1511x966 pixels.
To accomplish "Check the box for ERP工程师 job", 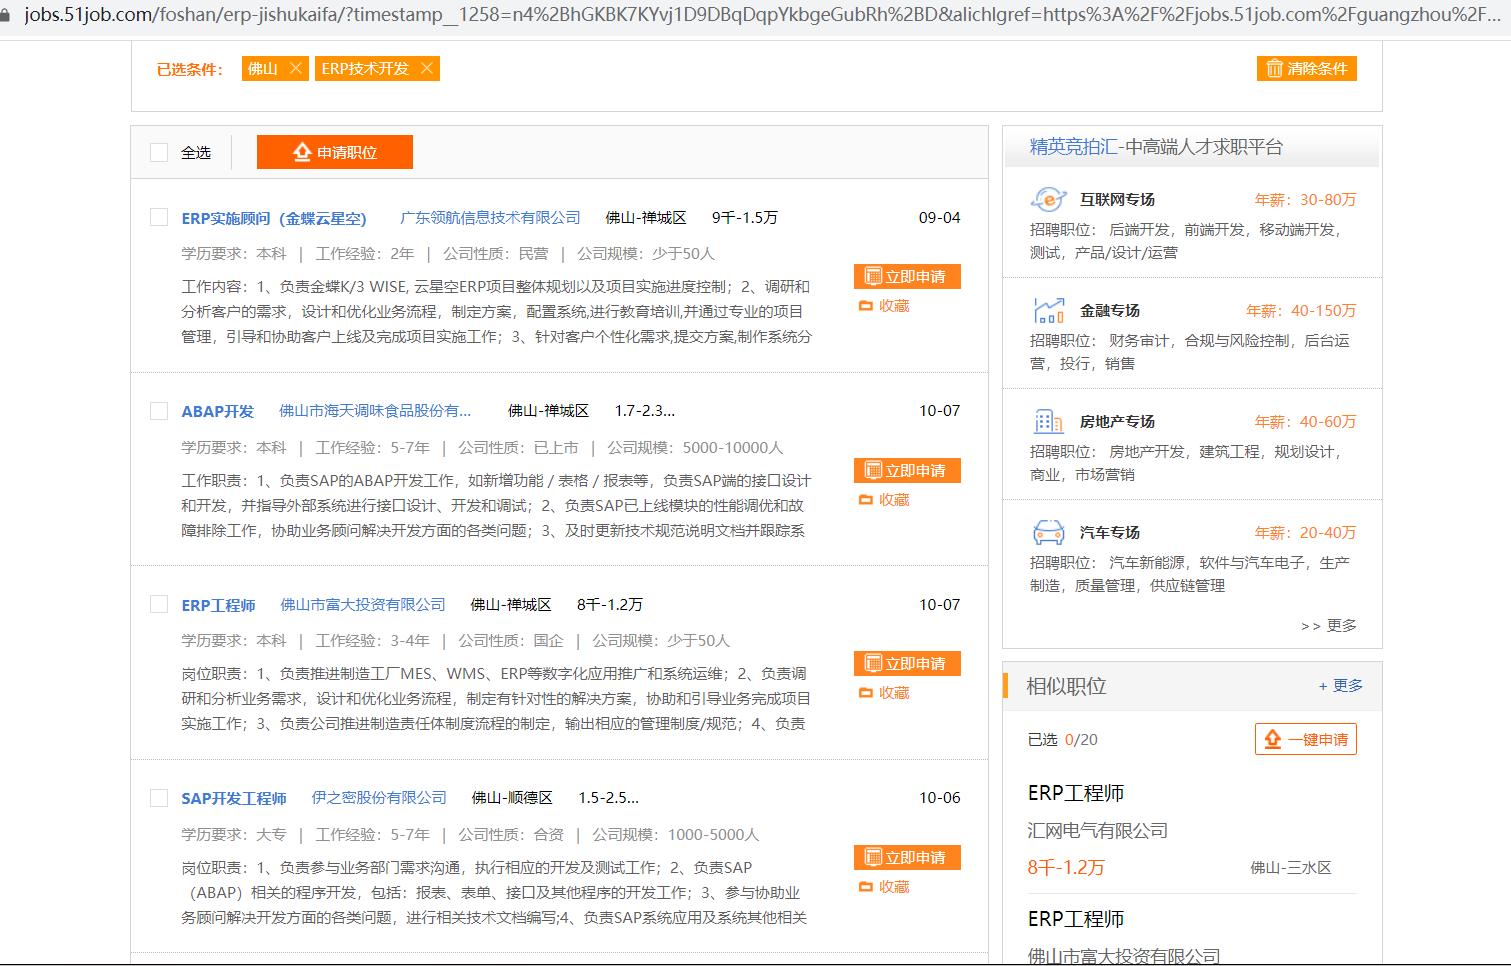I will [158, 604].
